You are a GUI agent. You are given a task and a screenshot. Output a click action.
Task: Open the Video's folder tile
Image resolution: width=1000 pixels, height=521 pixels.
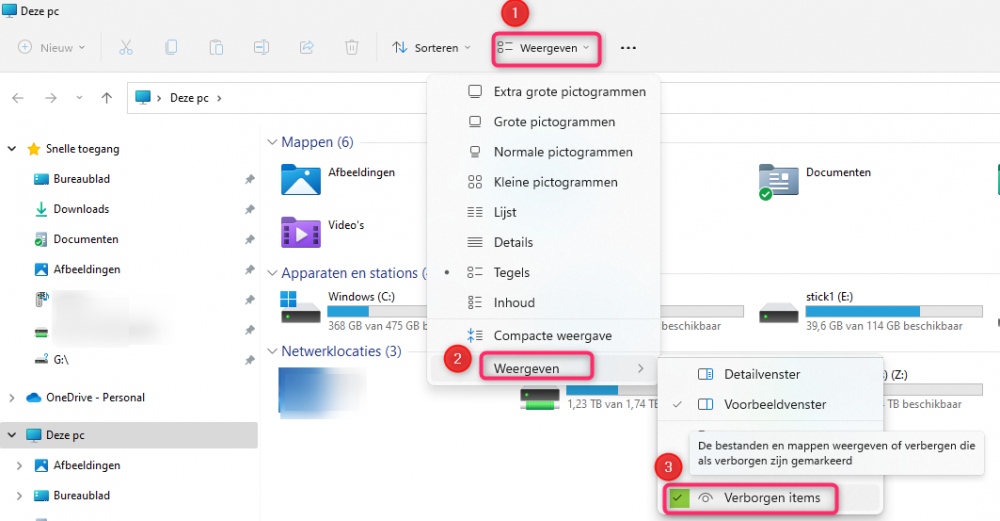tap(323, 232)
